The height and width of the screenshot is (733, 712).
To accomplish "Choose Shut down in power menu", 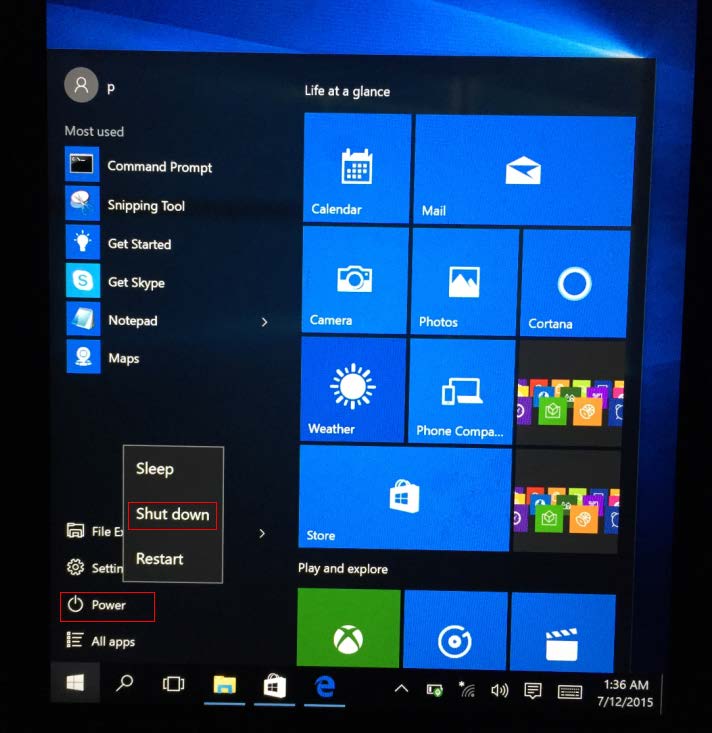I will tap(173, 515).
